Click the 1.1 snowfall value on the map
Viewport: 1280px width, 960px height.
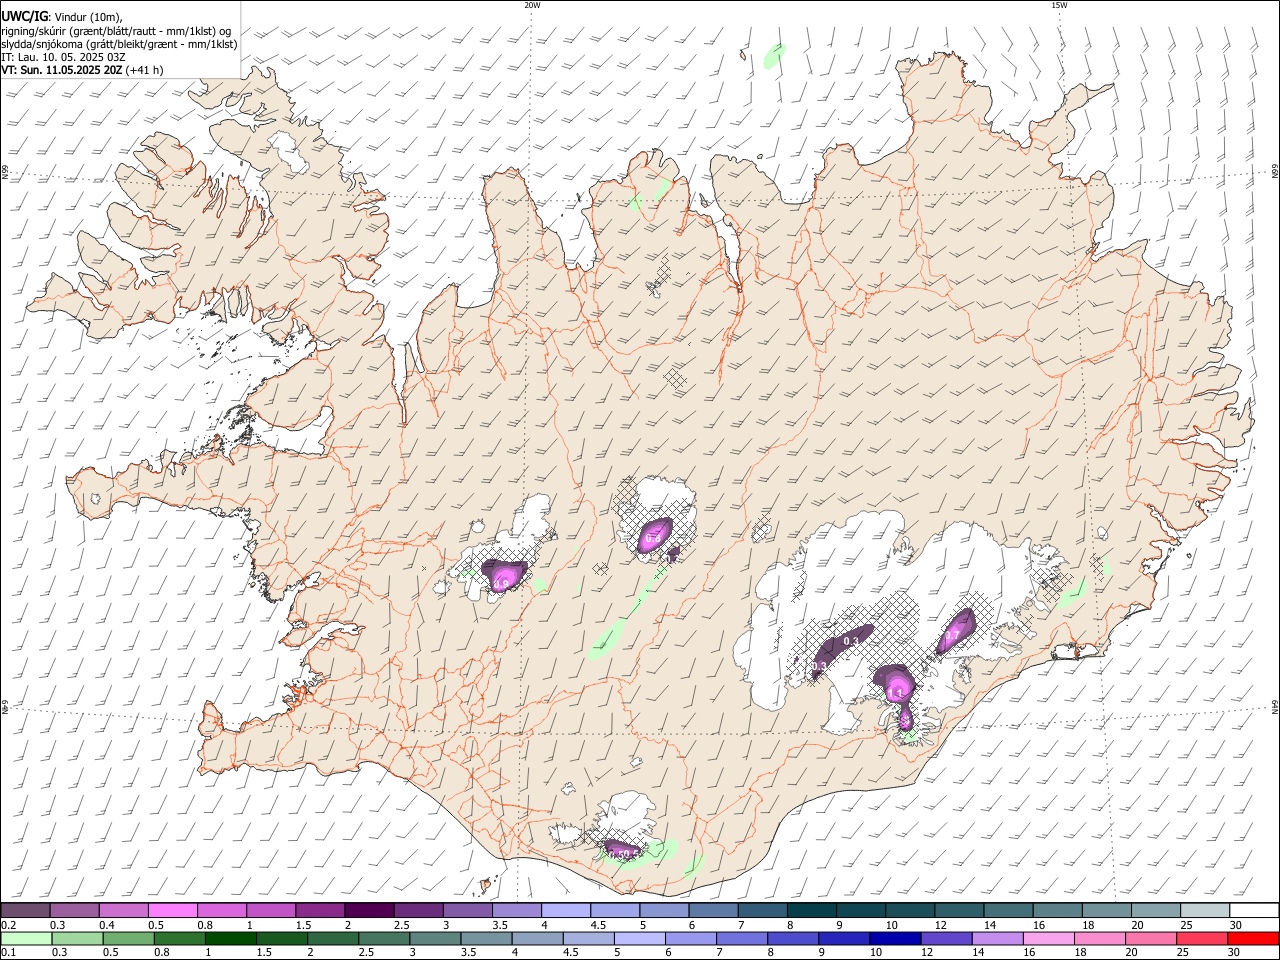(896, 693)
